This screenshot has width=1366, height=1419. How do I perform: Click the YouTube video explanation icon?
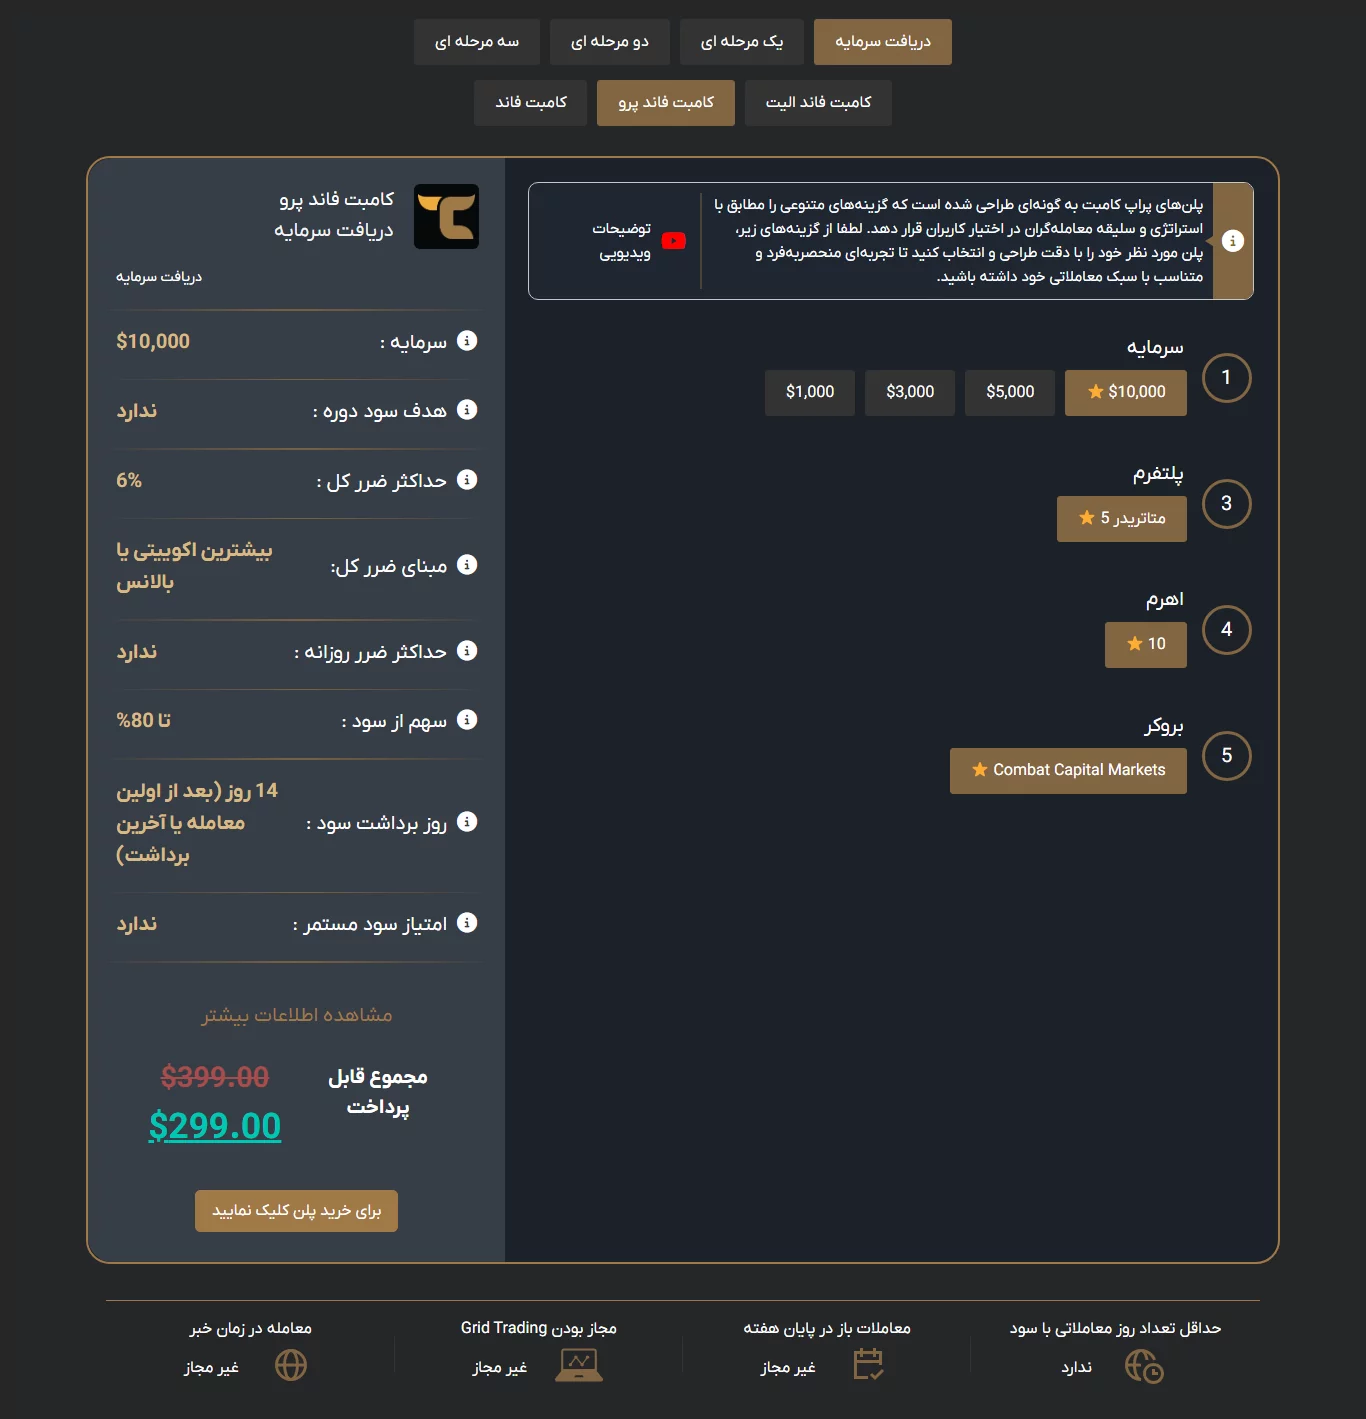point(674,241)
